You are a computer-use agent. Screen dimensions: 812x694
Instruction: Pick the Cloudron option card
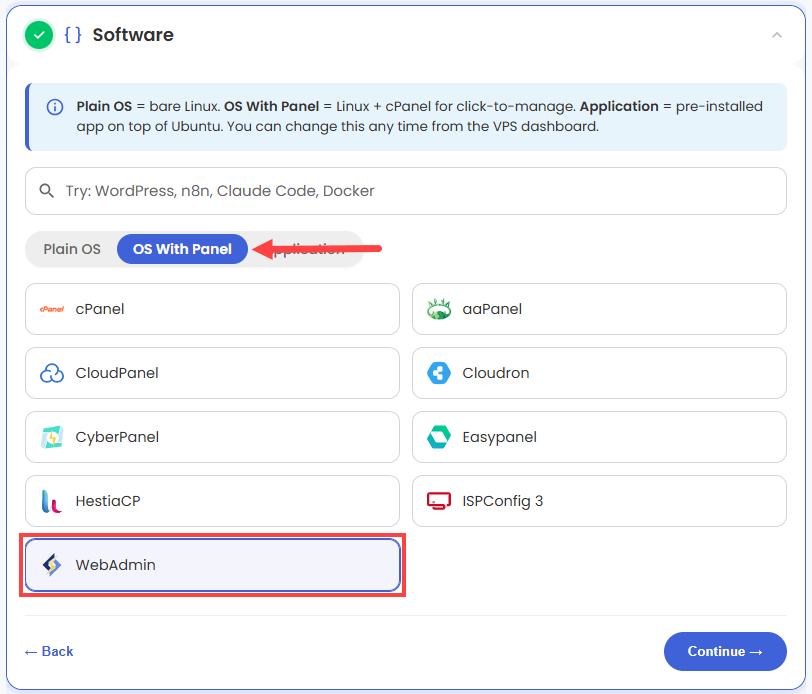pyautogui.click(x=600, y=373)
